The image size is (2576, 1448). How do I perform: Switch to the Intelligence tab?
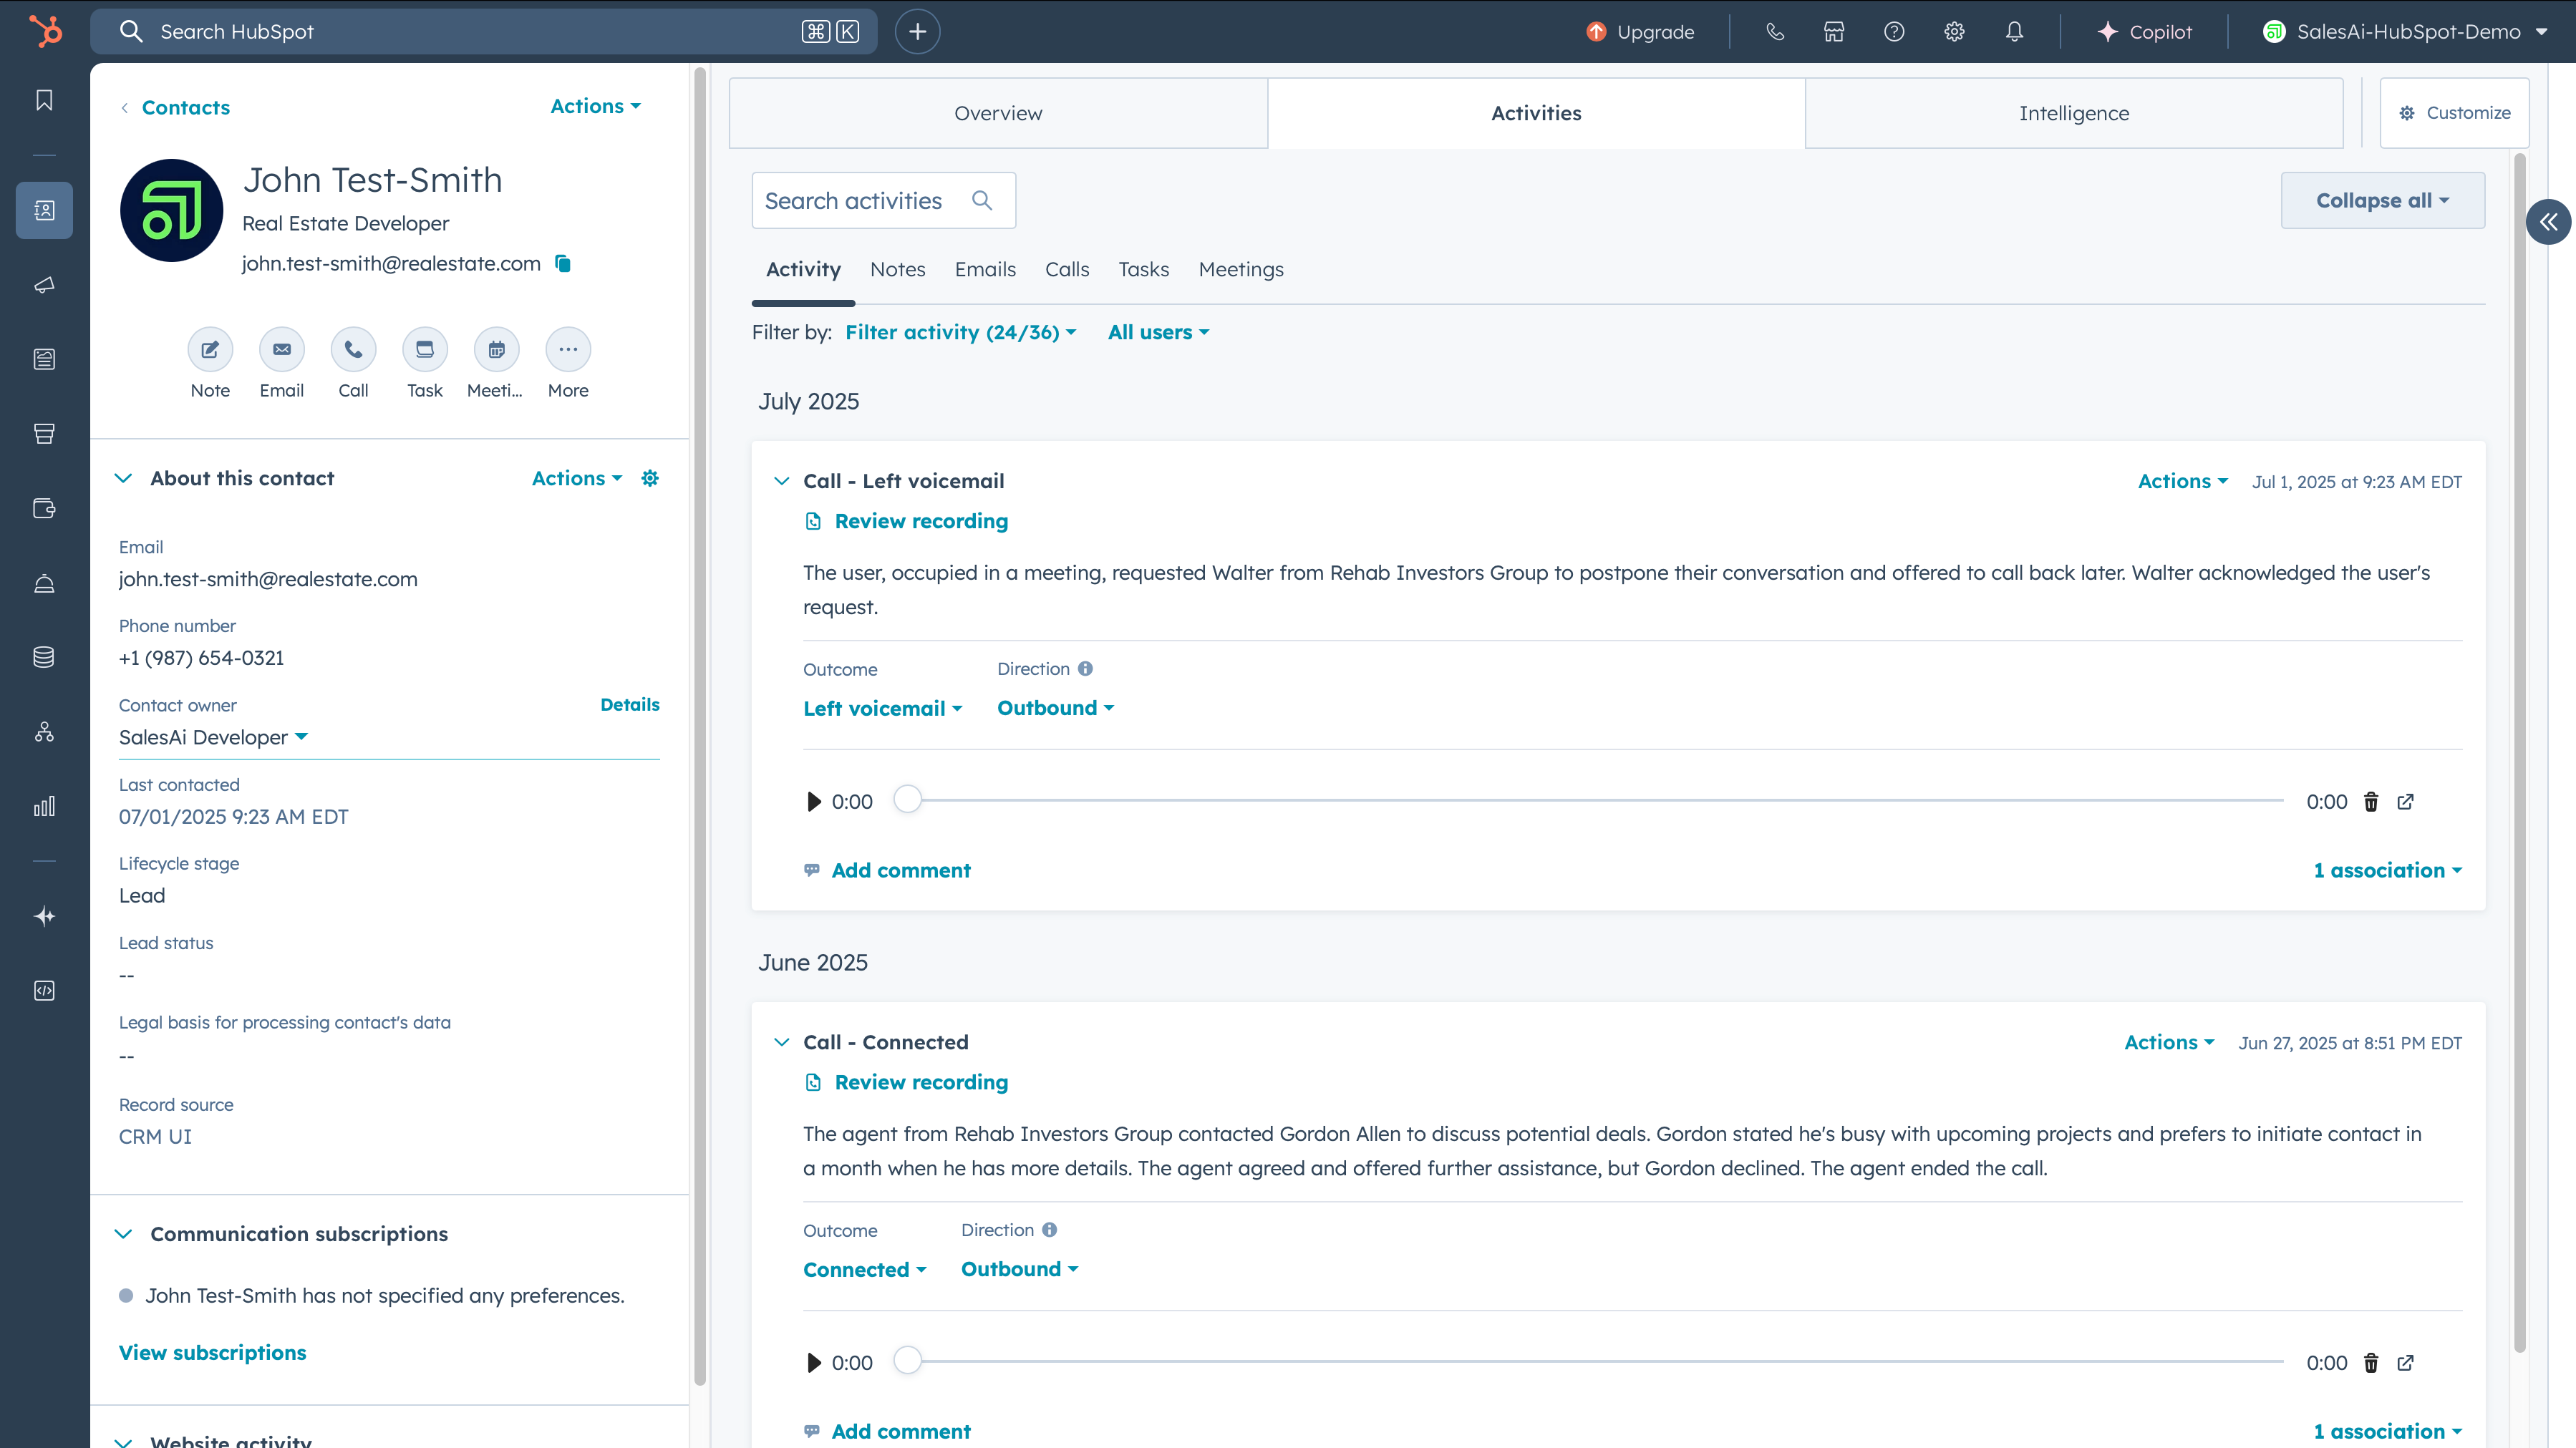pos(2073,113)
